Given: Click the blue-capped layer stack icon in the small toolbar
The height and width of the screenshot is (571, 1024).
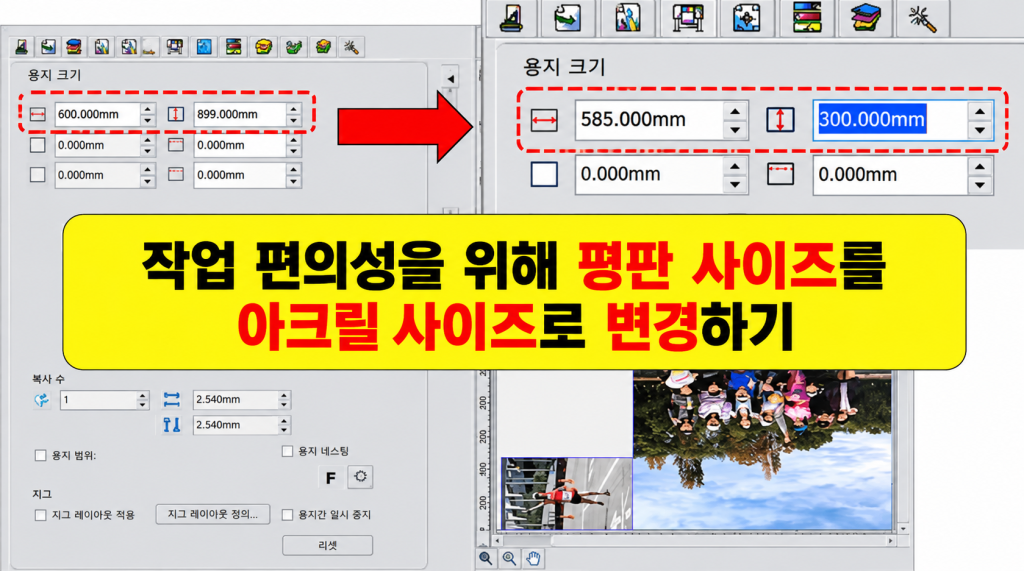Looking at the screenshot, I should (74, 47).
